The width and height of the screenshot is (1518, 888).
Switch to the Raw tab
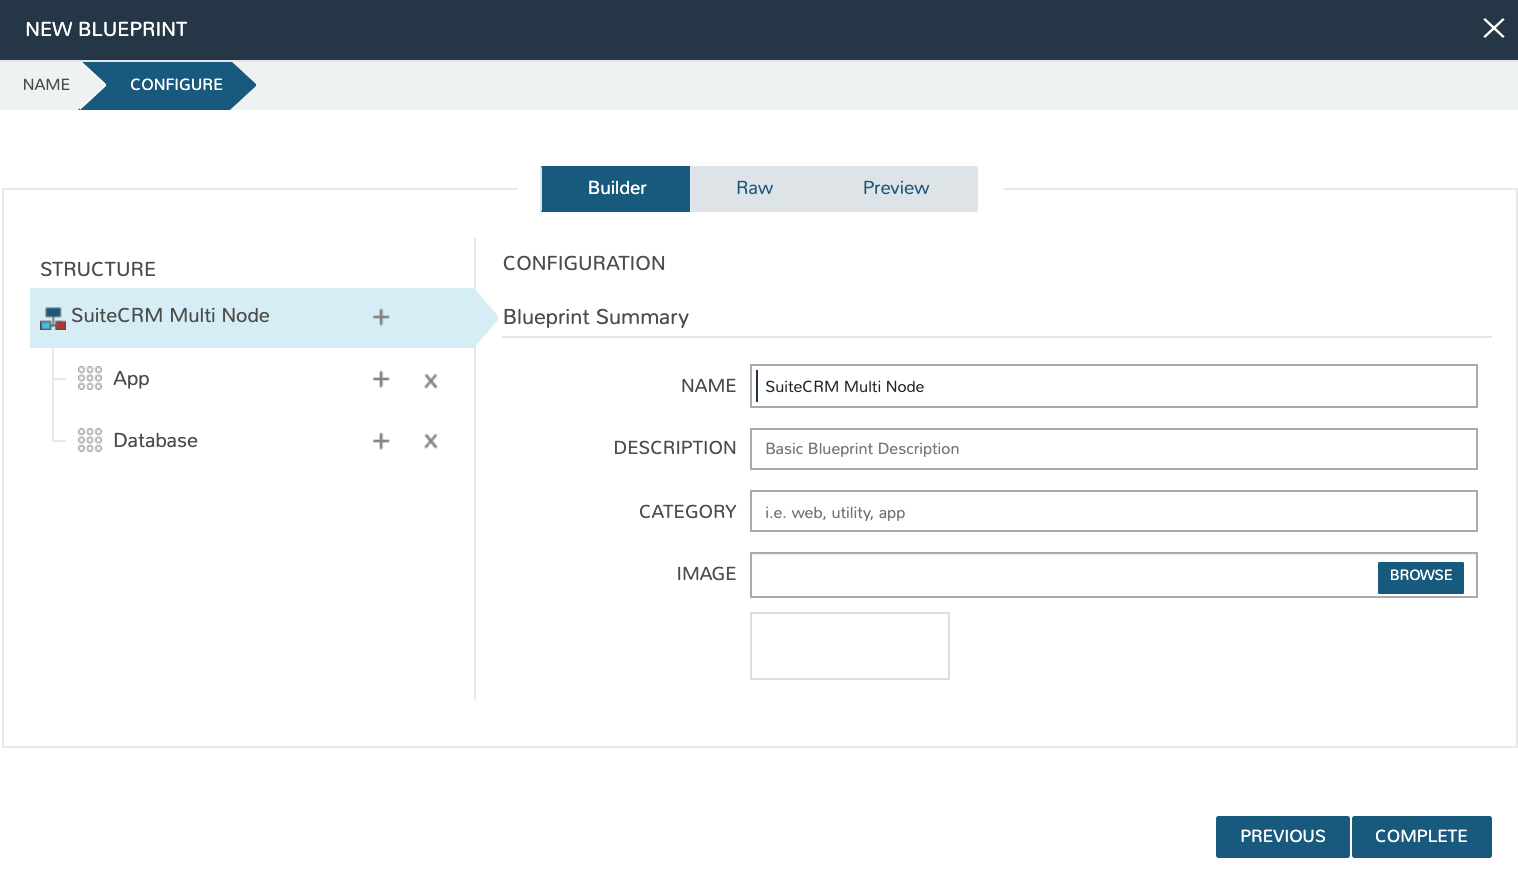tap(754, 188)
